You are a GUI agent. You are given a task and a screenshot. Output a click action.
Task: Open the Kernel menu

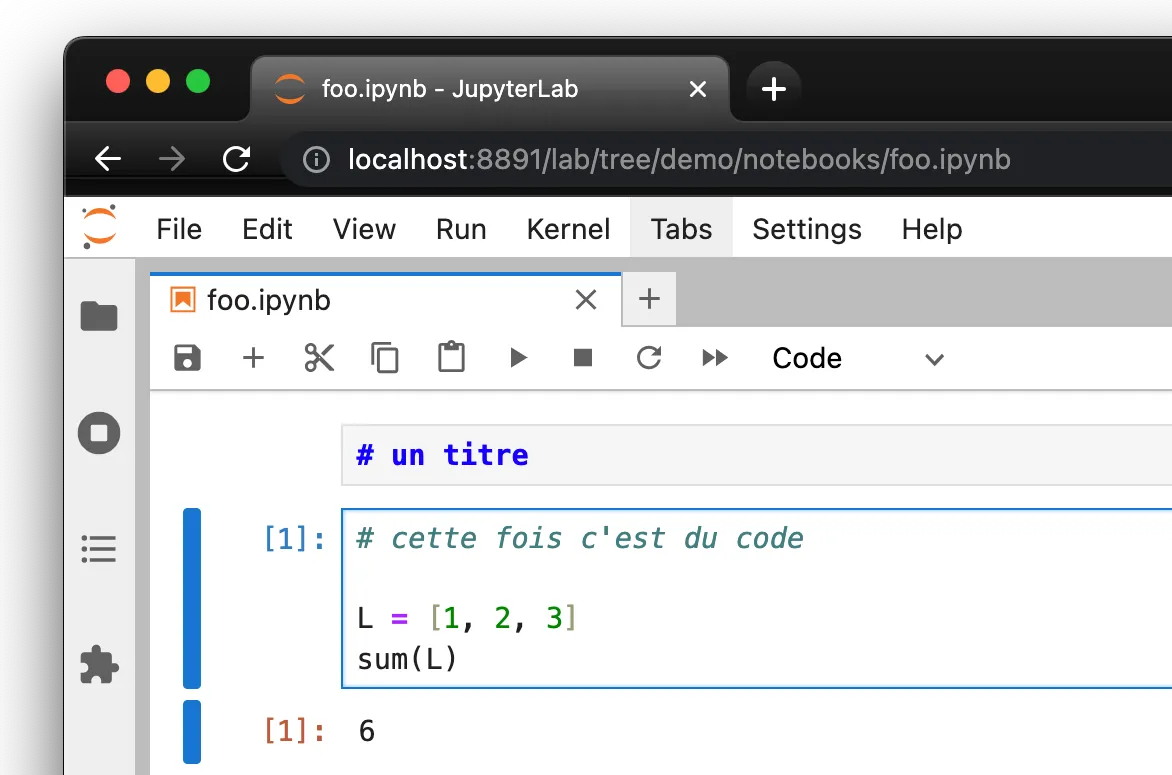click(567, 228)
